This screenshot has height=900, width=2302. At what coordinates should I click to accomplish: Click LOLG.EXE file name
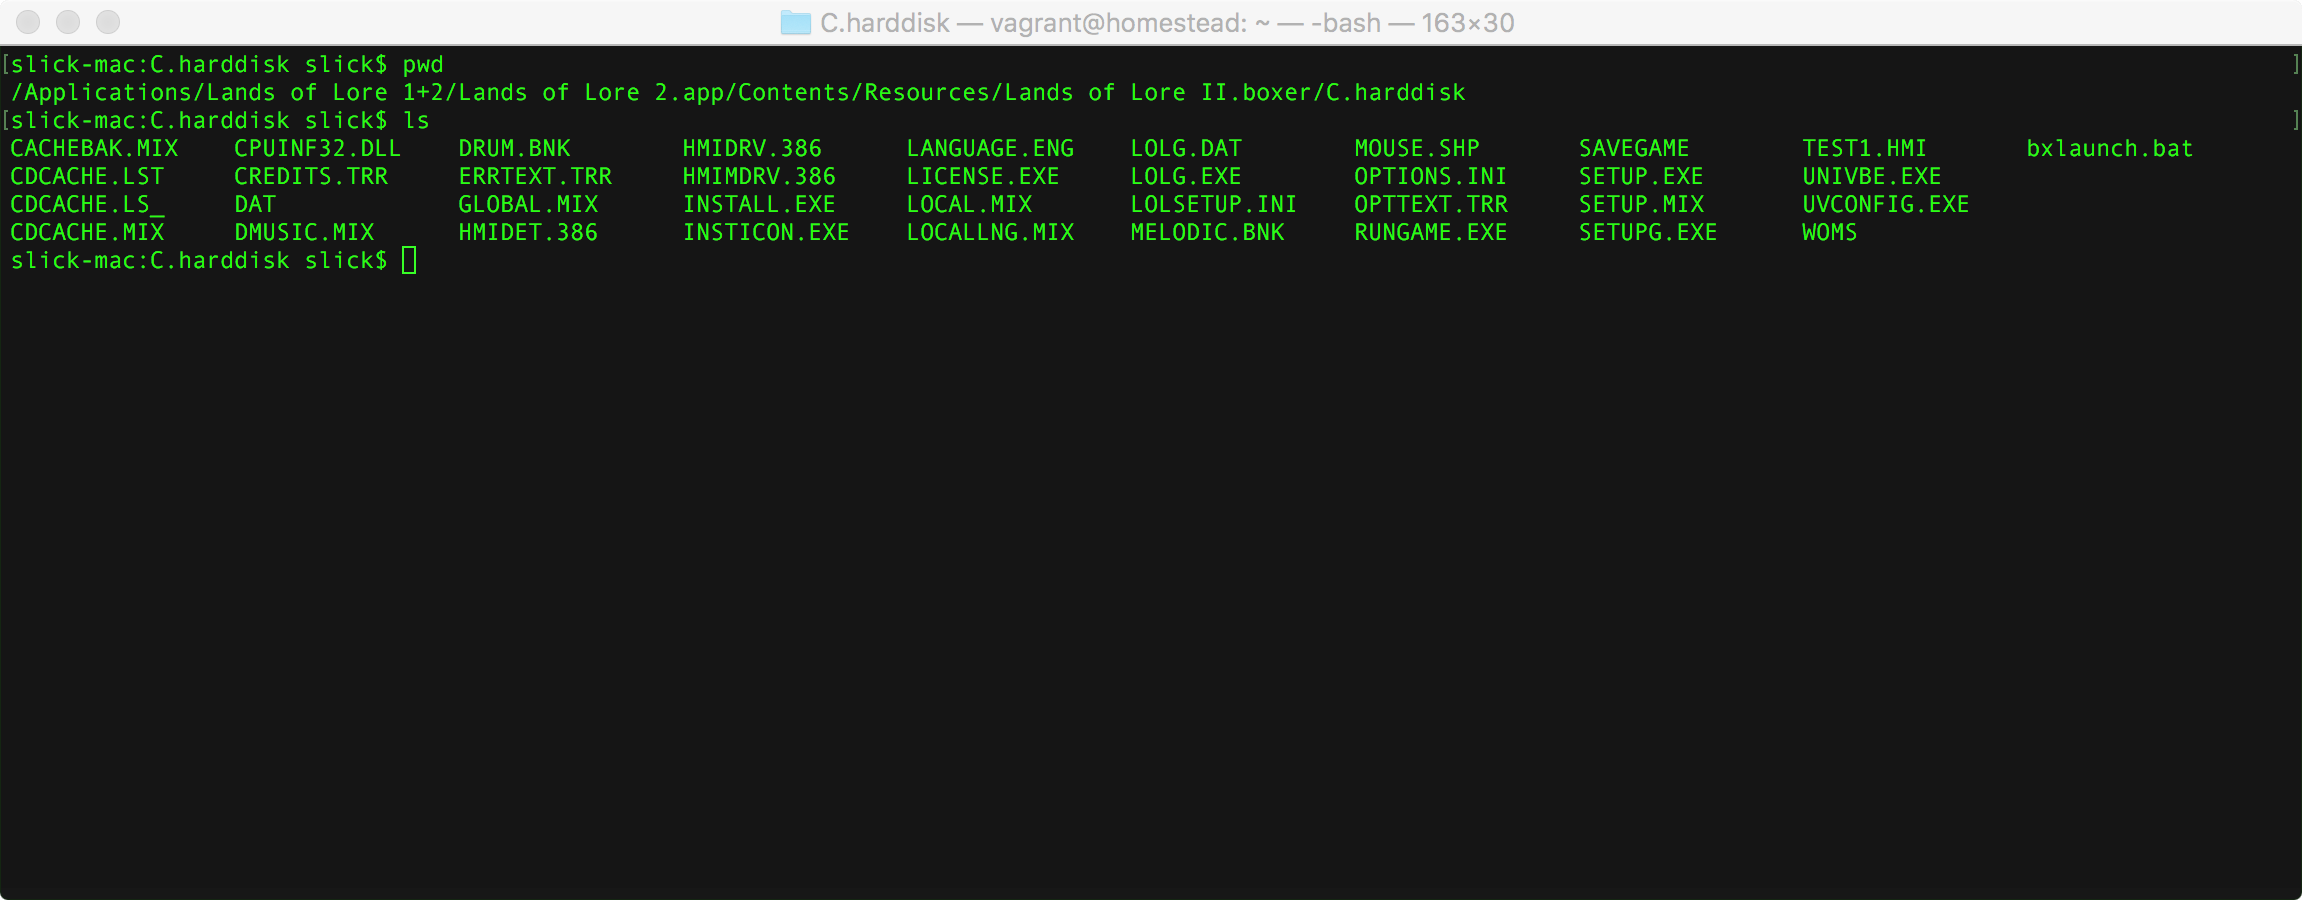[x=1186, y=177]
